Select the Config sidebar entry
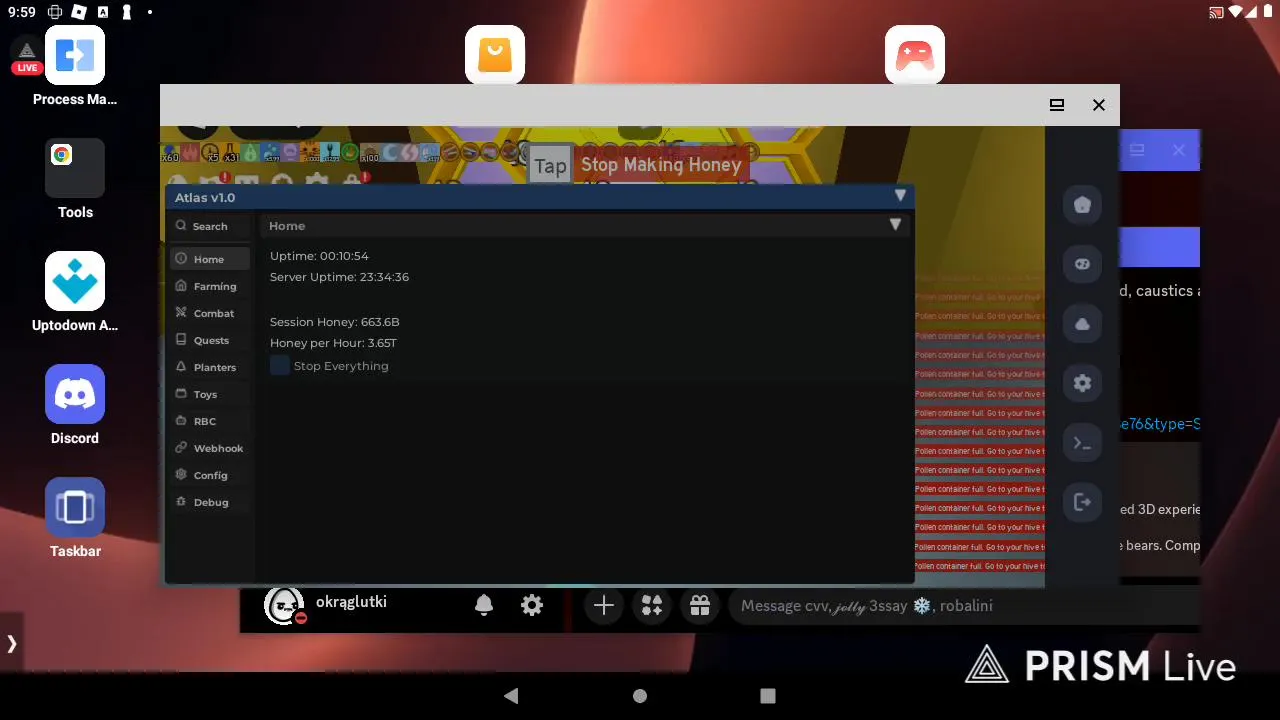The width and height of the screenshot is (1280, 720). tap(209, 475)
